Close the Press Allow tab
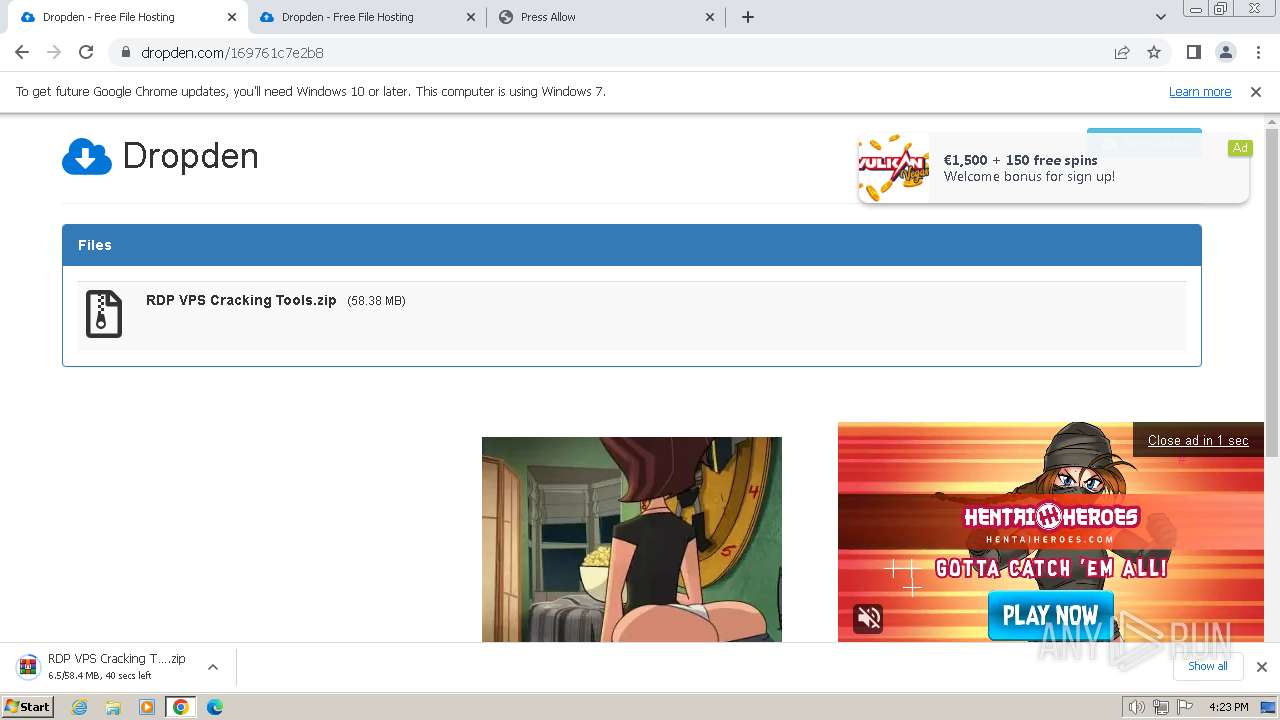 pyautogui.click(x=710, y=17)
